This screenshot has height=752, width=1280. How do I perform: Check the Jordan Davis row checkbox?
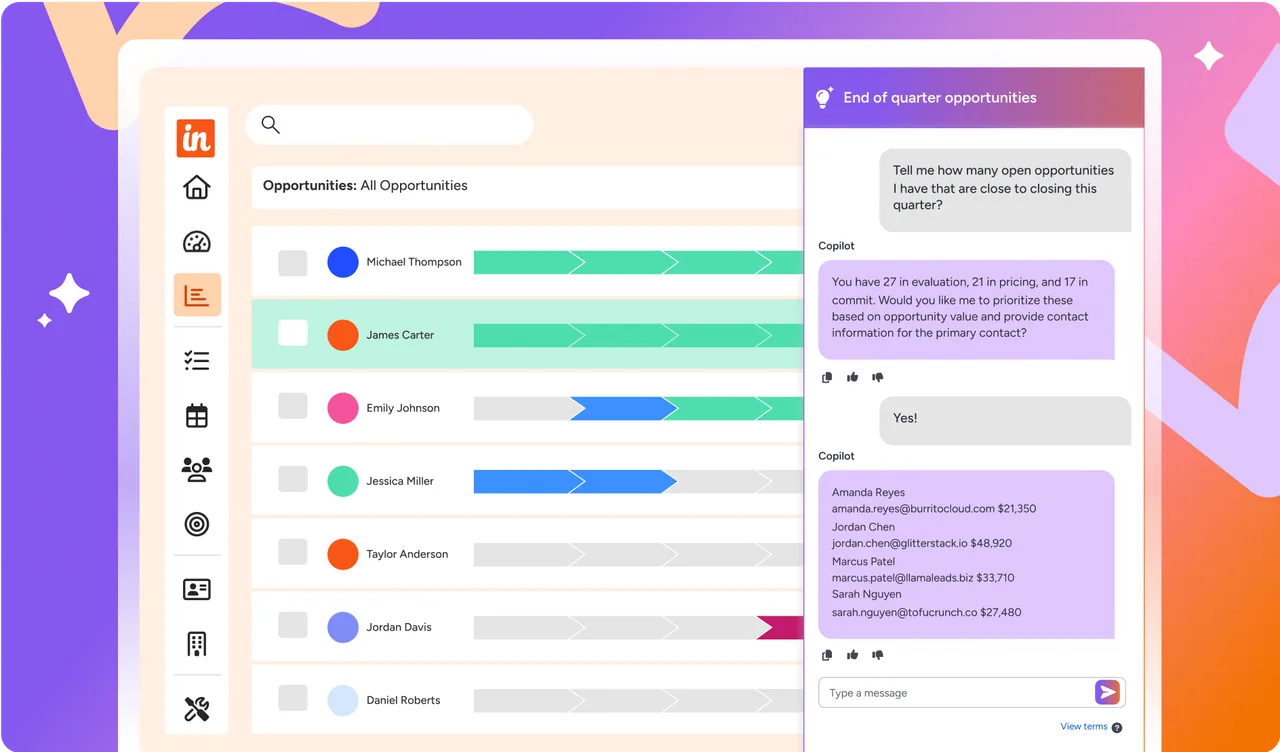[293, 625]
